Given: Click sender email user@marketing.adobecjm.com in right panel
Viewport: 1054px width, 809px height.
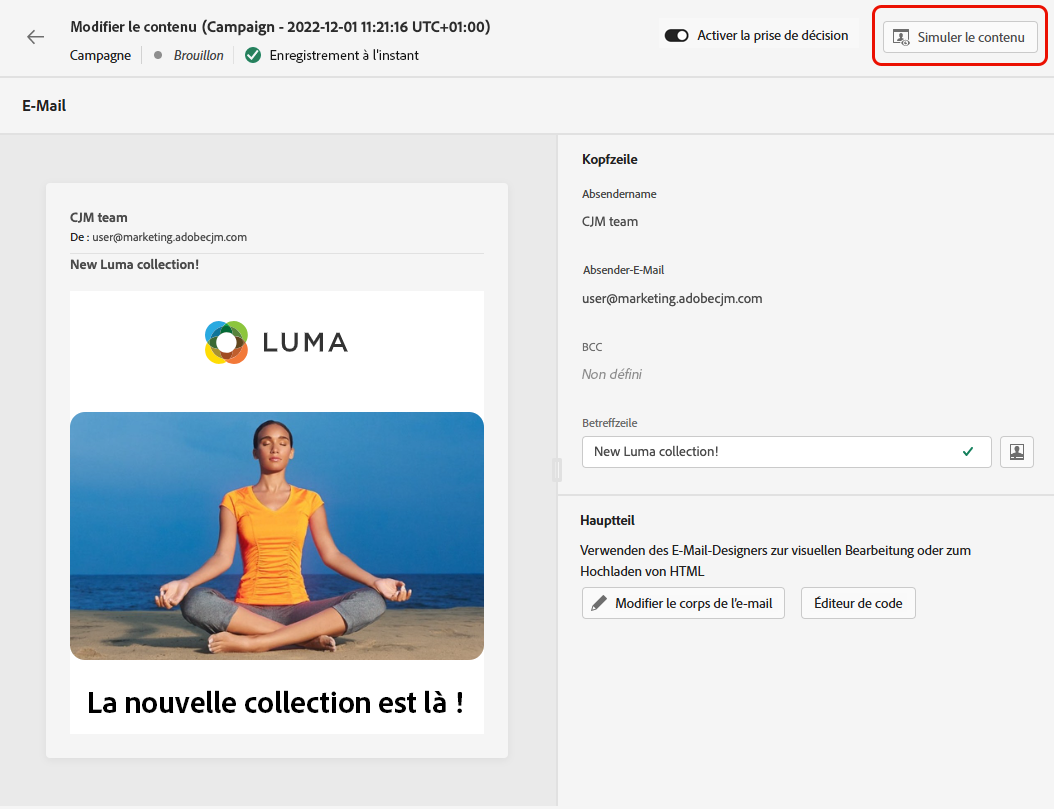Looking at the screenshot, I should coord(672,298).
